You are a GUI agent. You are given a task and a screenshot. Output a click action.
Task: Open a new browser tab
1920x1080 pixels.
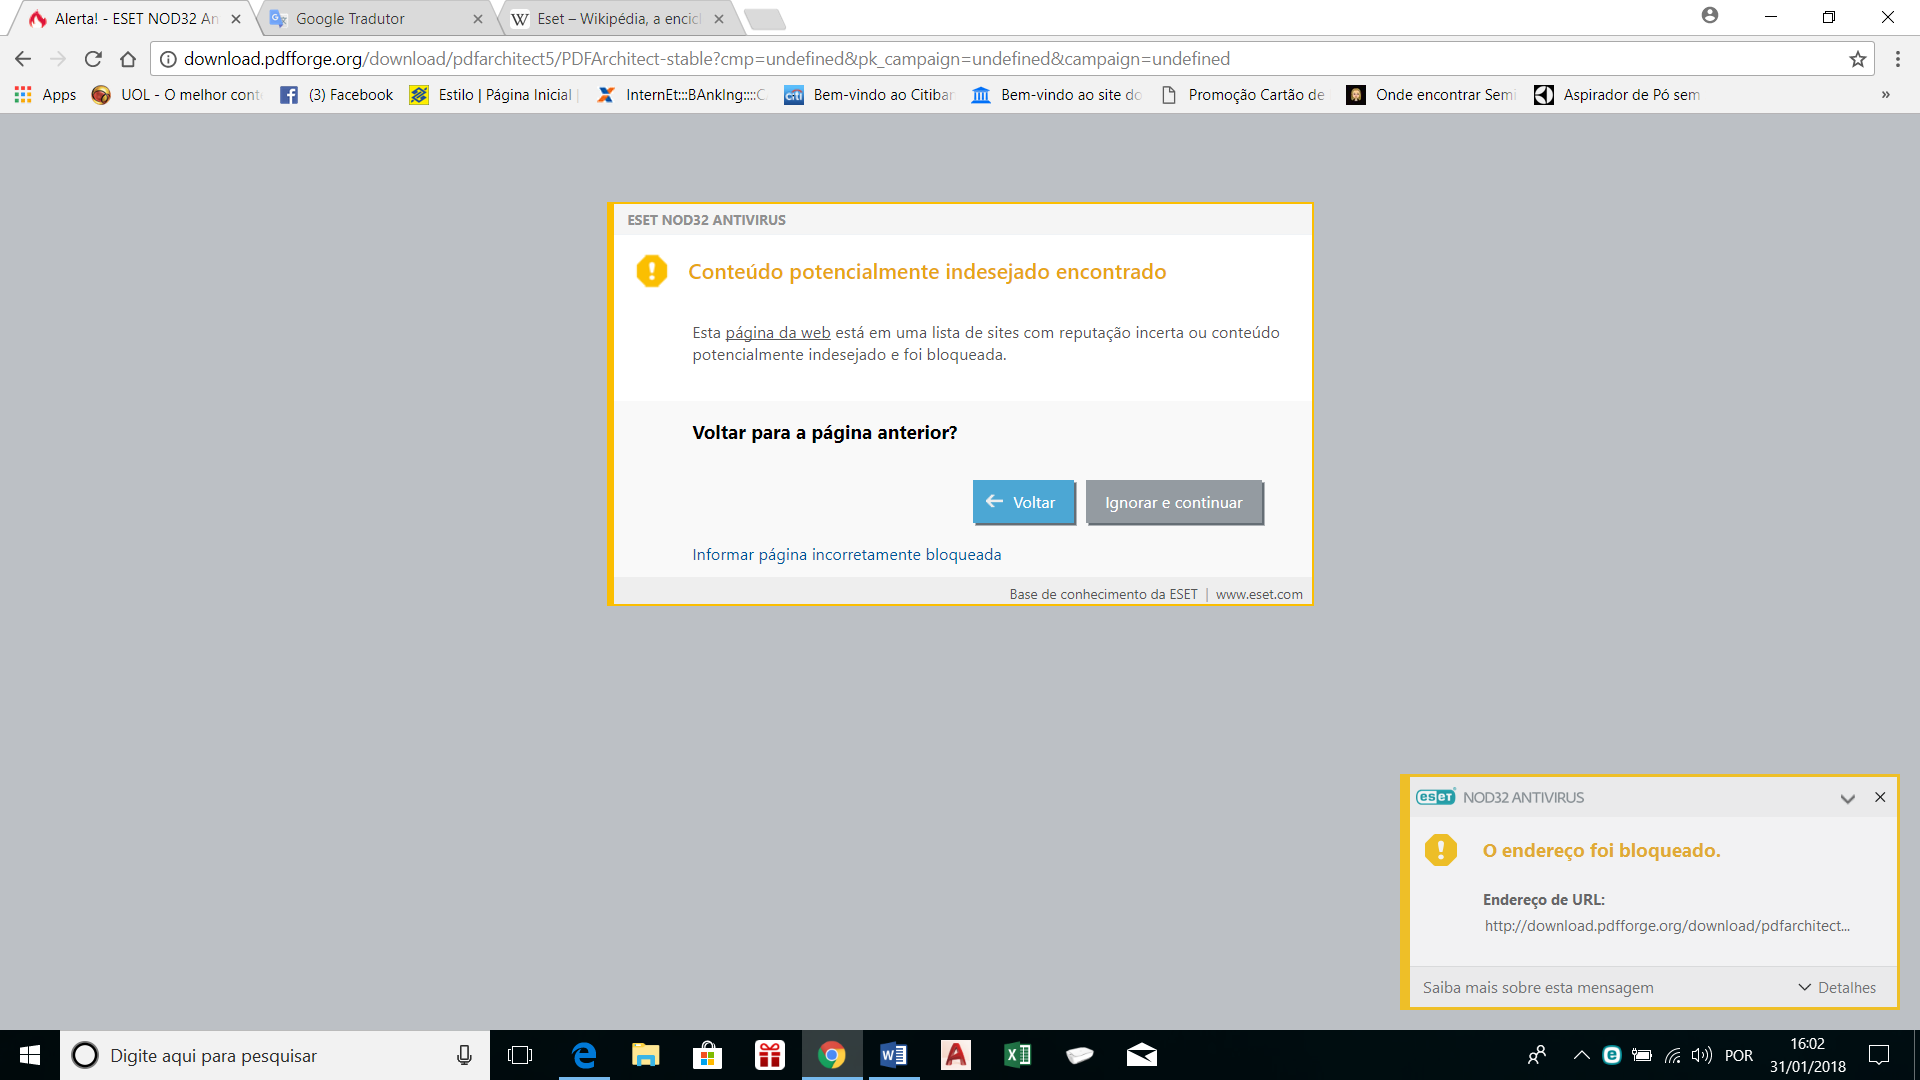(765, 19)
